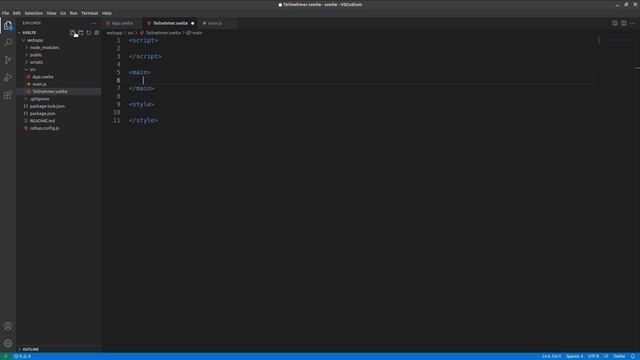Click Collapse Folders icon in Explorer

coord(97,33)
